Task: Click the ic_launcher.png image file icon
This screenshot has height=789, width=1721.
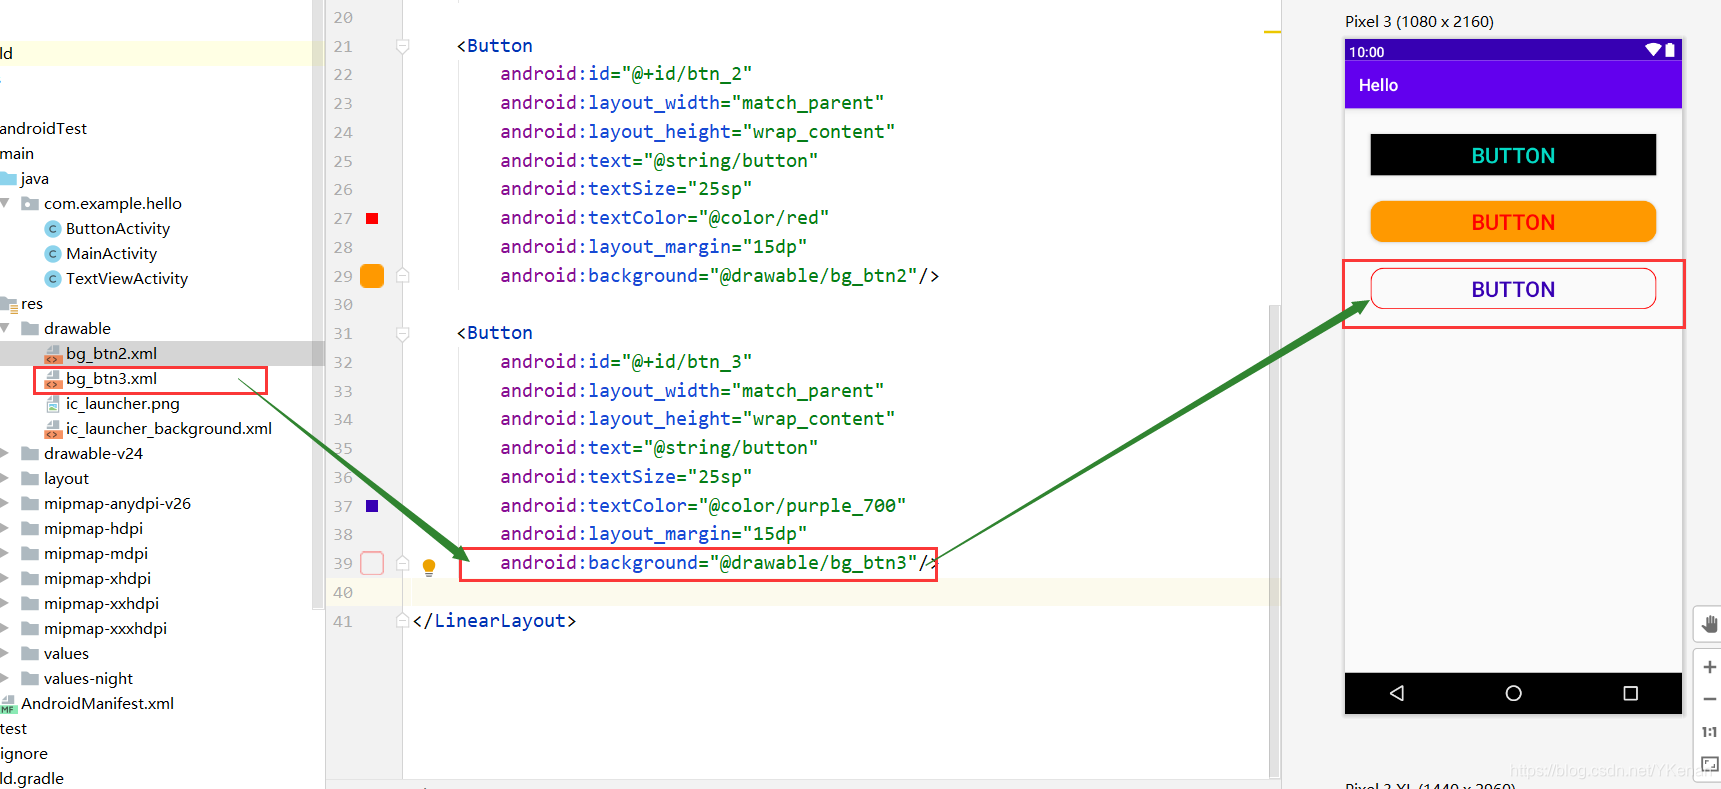Action: pyautogui.click(x=53, y=404)
